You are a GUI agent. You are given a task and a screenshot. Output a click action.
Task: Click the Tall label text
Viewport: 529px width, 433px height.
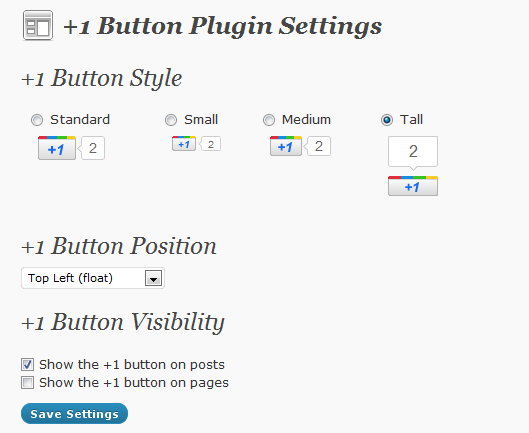pyautogui.click(x=411, y=119)
